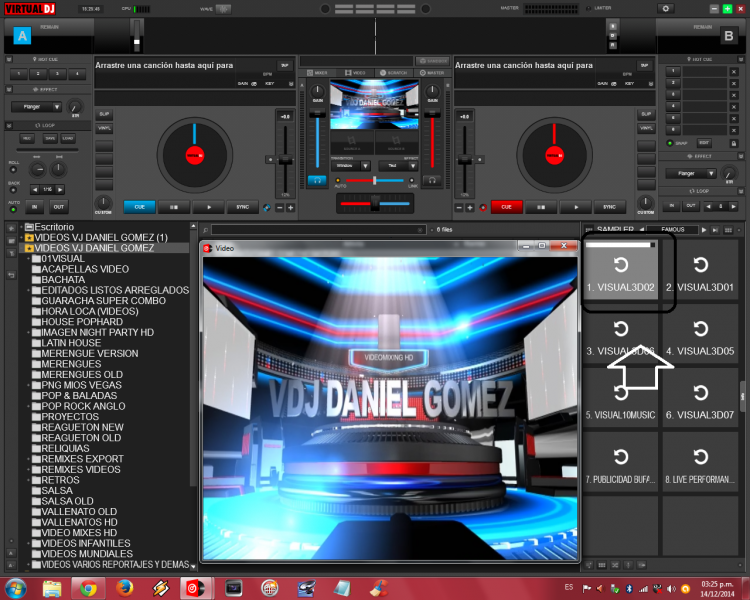
Task: Open Windows Start menu
Action: [x=15, y=588]
